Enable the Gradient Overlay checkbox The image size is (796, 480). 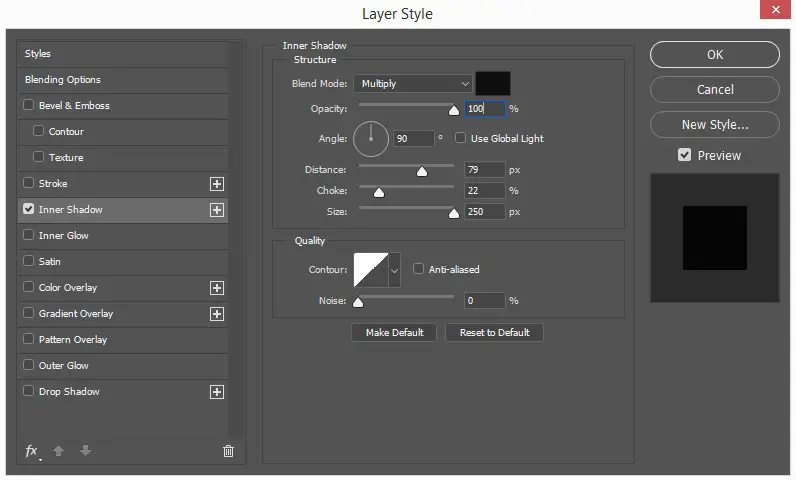coord(28,313)
